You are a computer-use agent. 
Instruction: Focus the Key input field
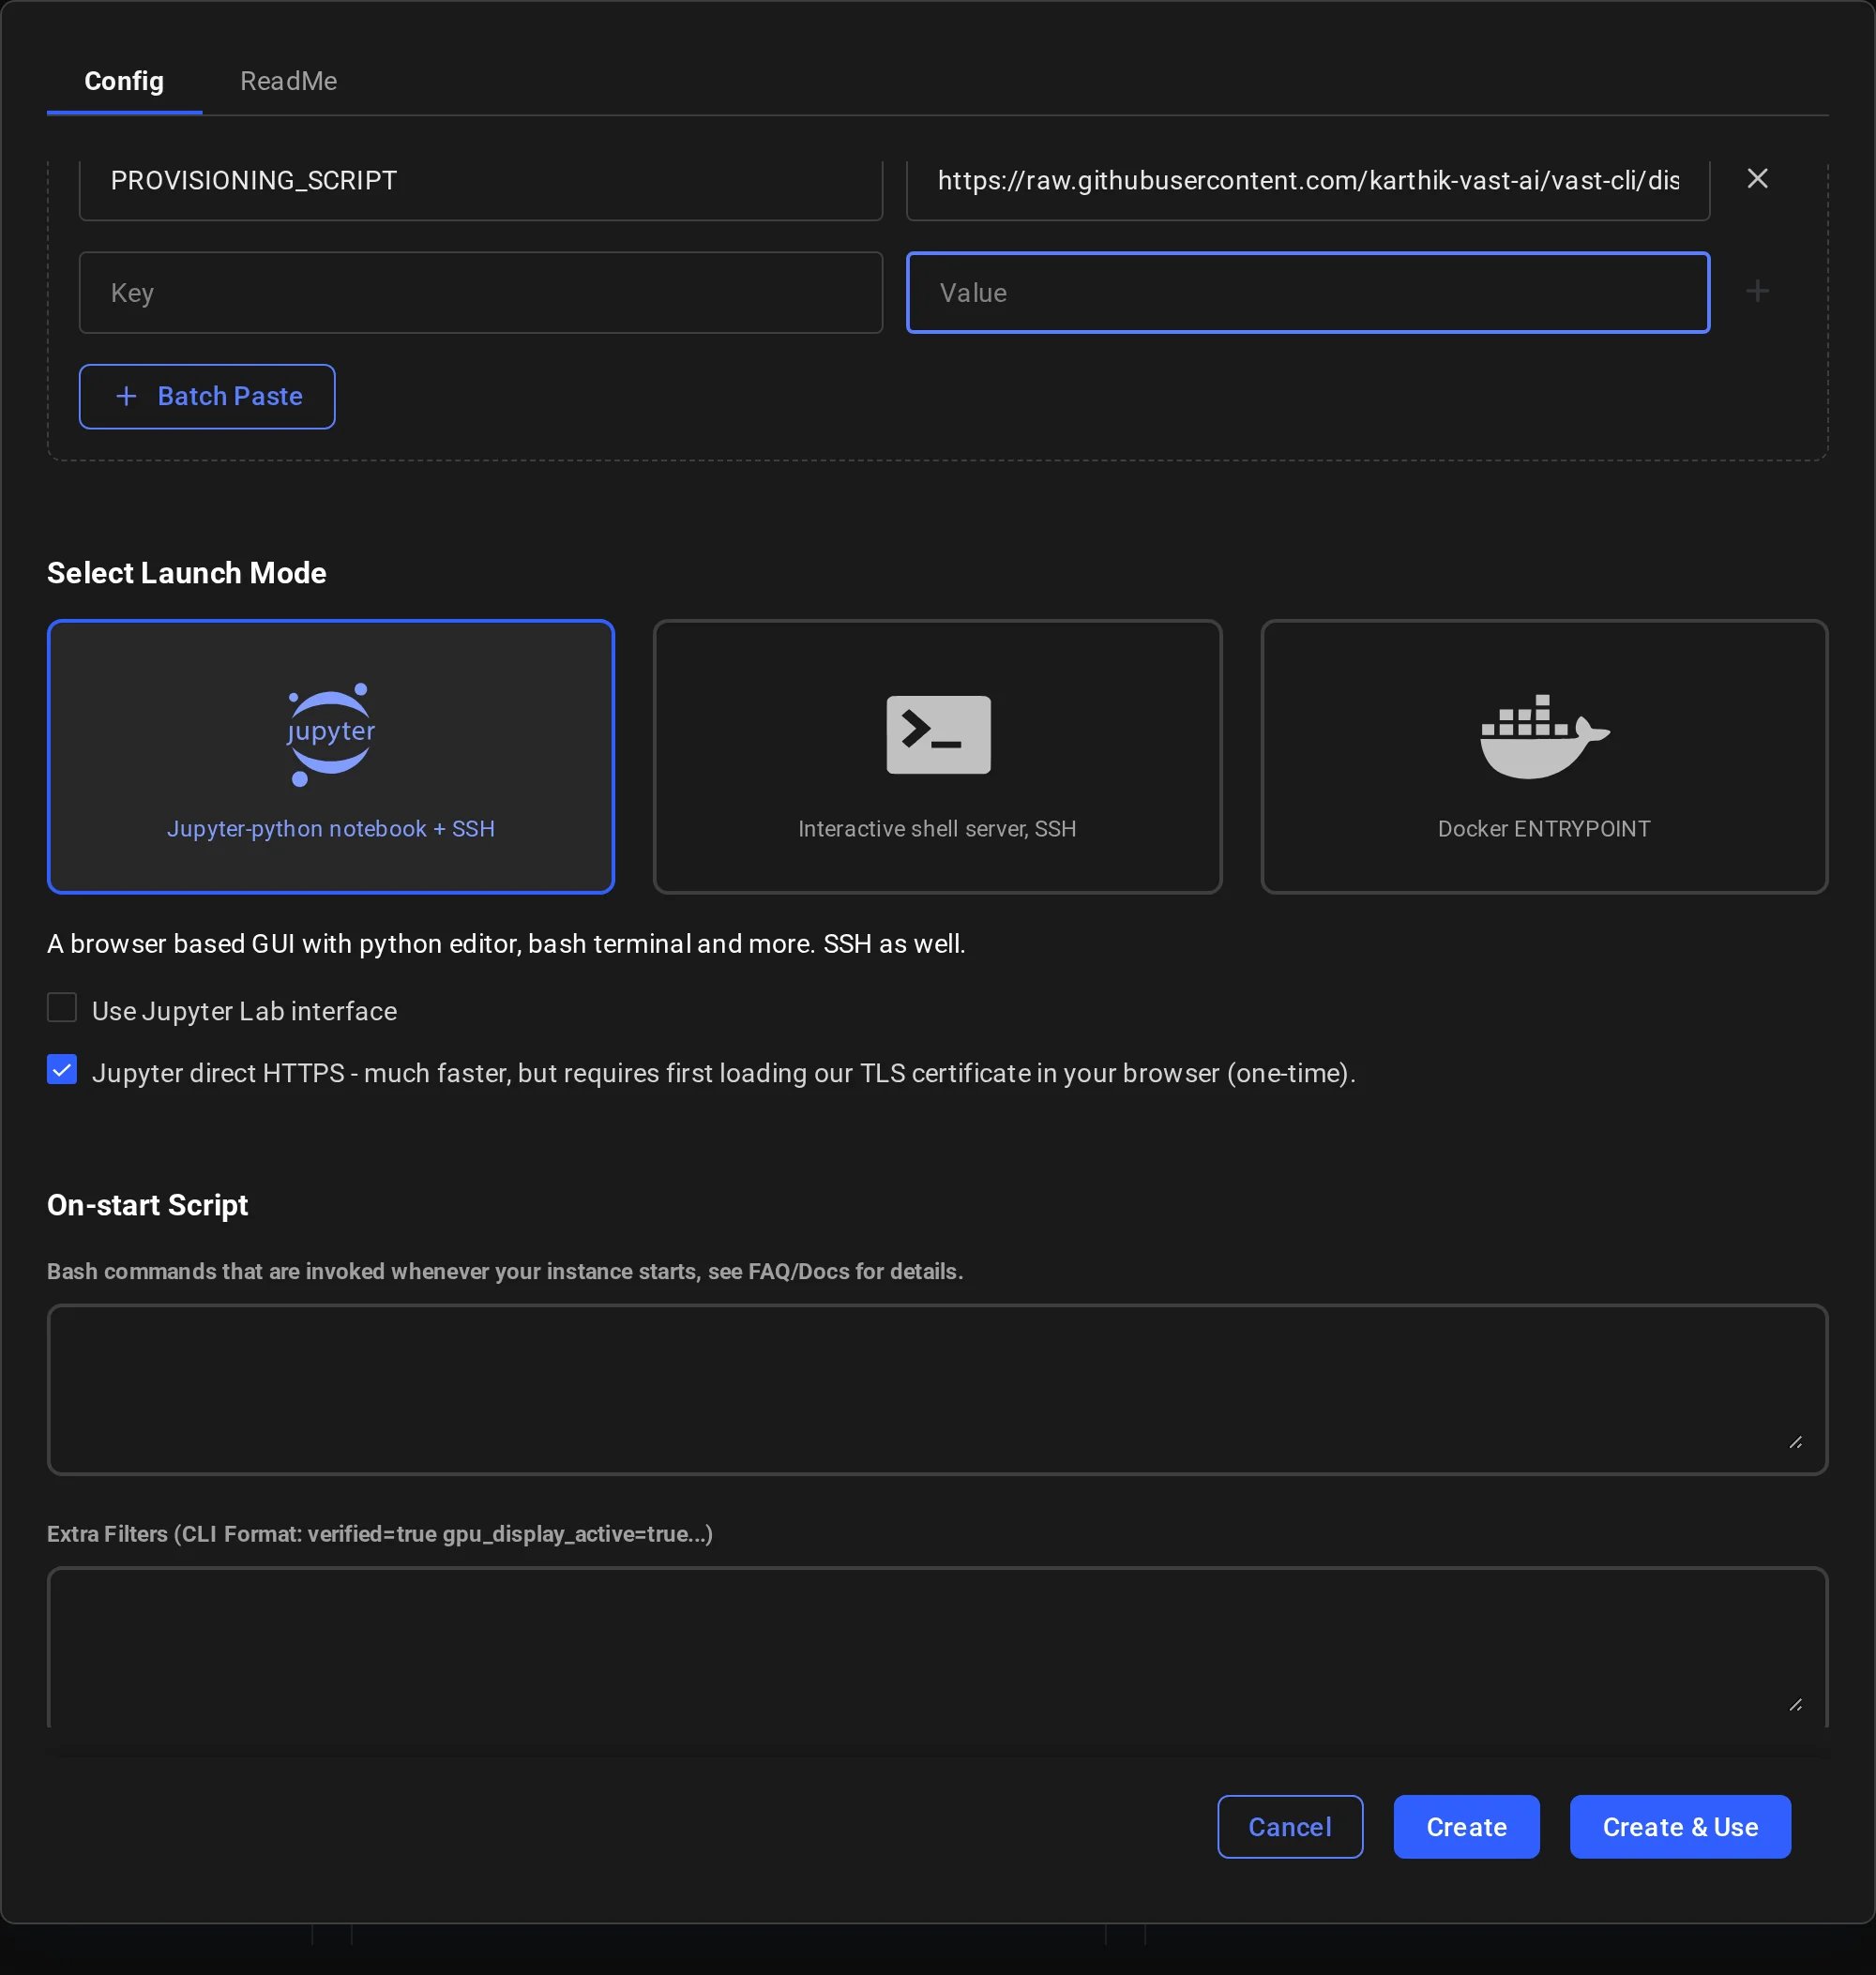481,292
